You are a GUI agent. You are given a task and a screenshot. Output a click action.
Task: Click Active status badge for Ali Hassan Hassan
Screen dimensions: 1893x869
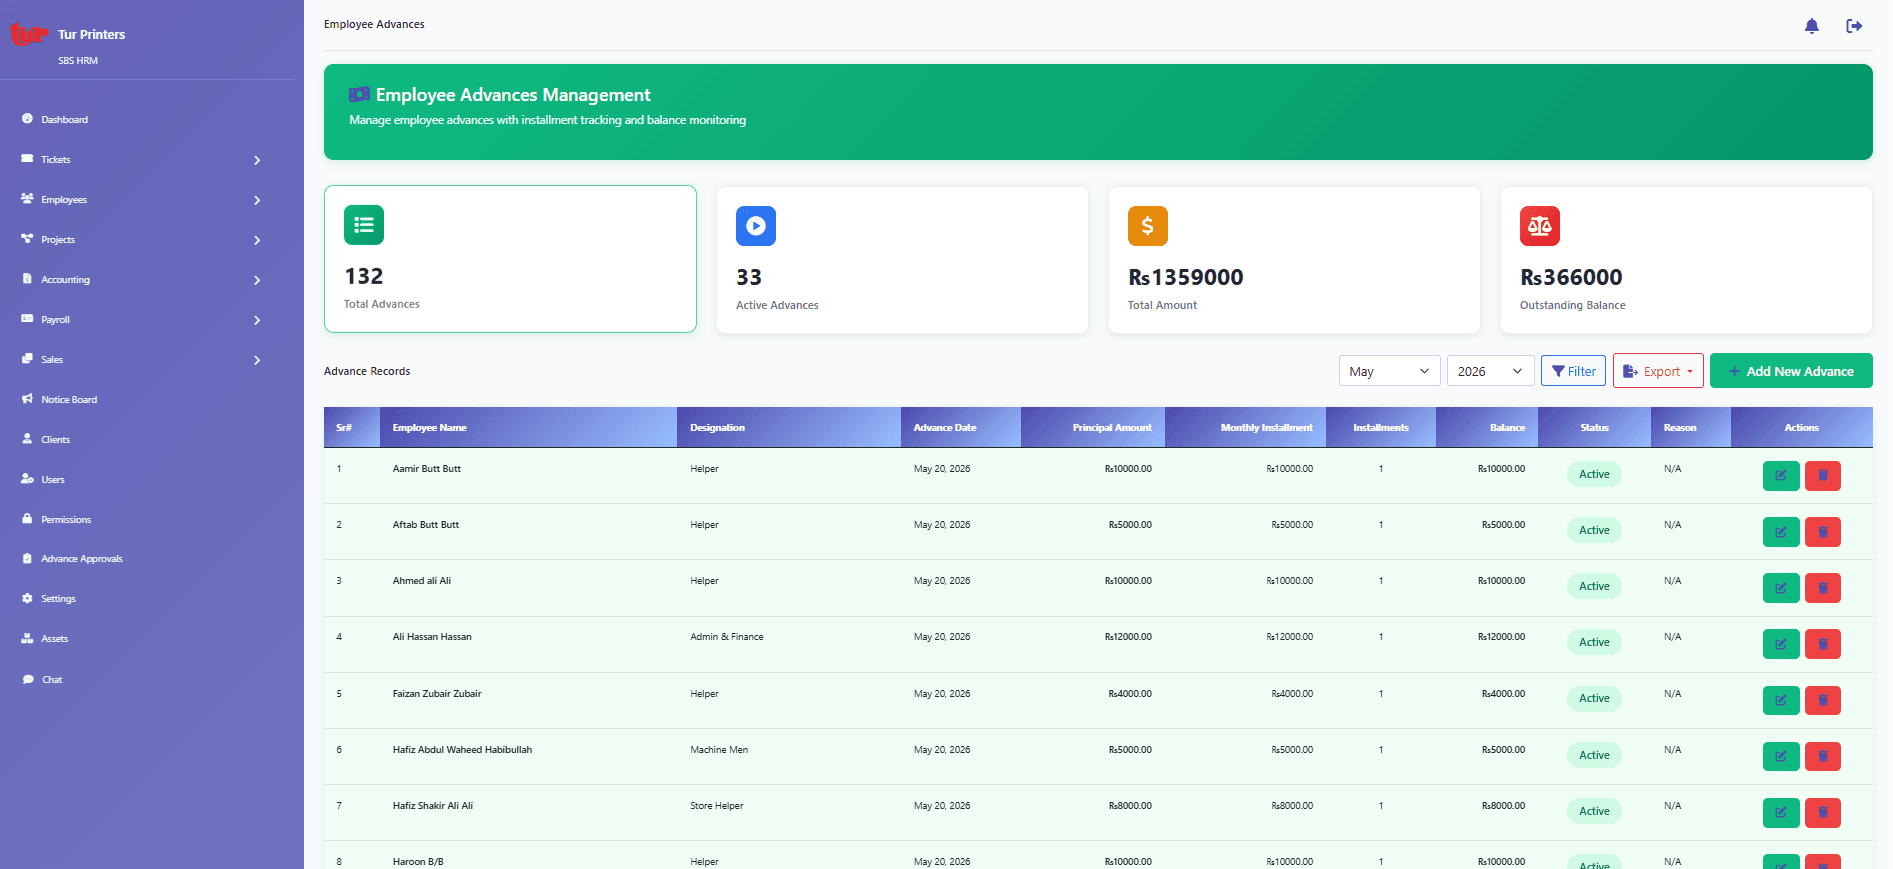tap(1594, 642)
